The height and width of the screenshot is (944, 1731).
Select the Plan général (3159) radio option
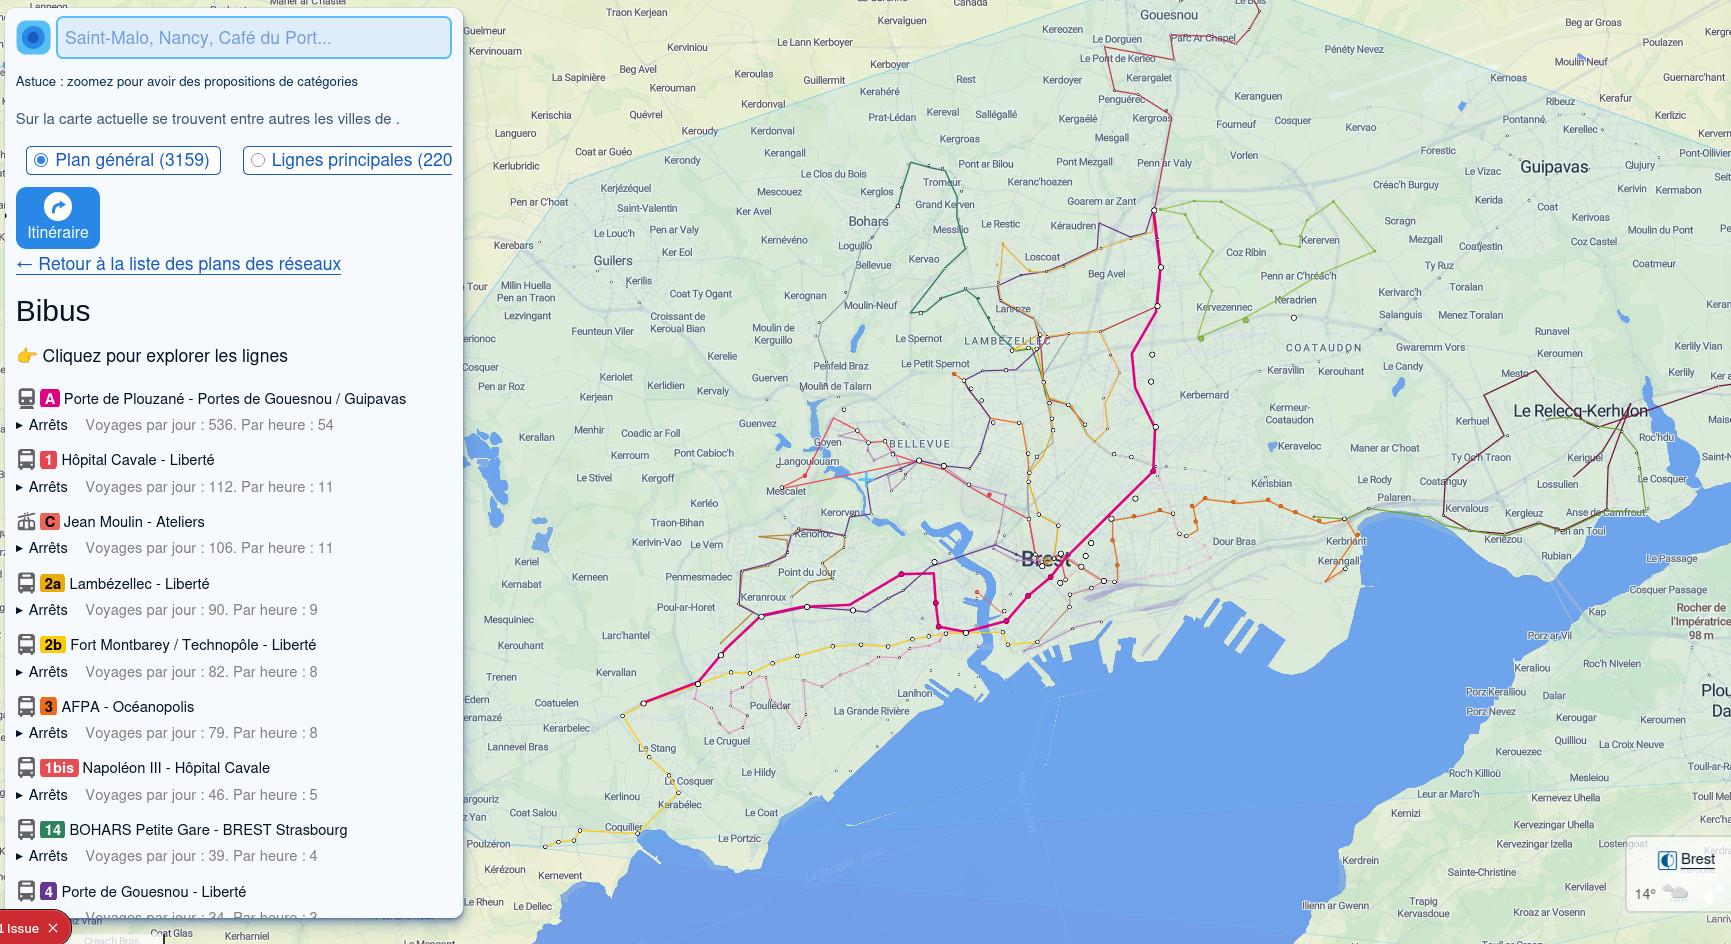41,160
